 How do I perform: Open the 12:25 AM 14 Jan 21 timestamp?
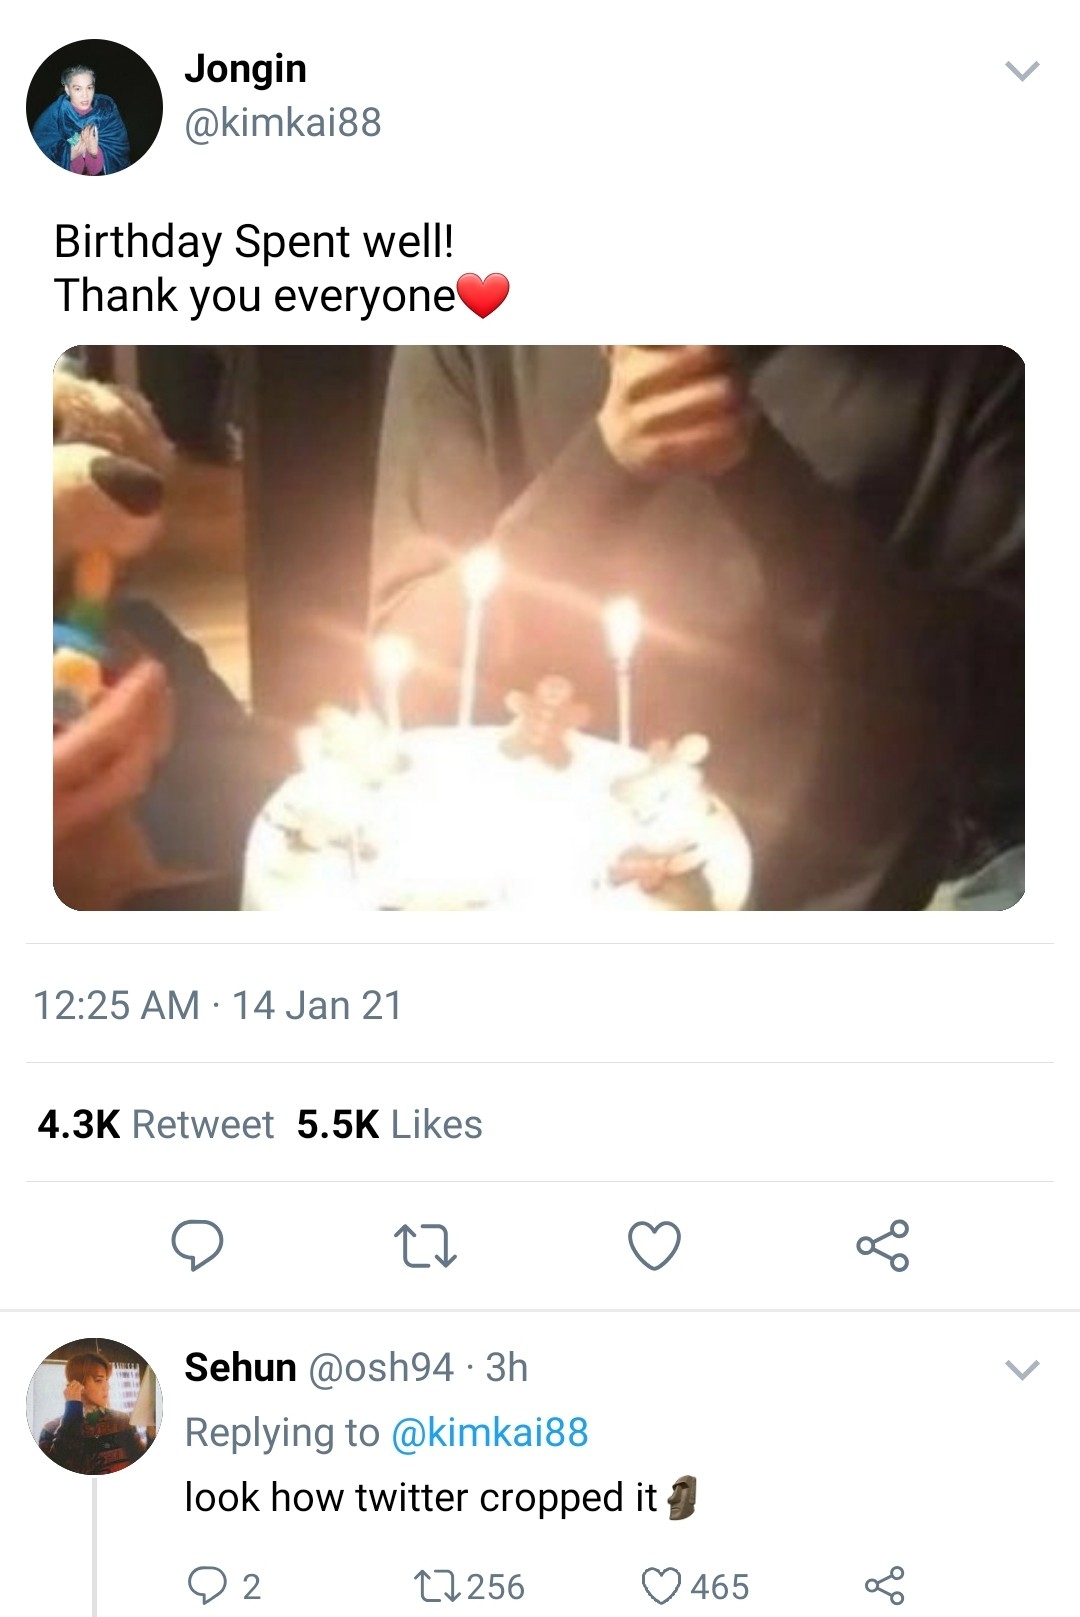217,1005
